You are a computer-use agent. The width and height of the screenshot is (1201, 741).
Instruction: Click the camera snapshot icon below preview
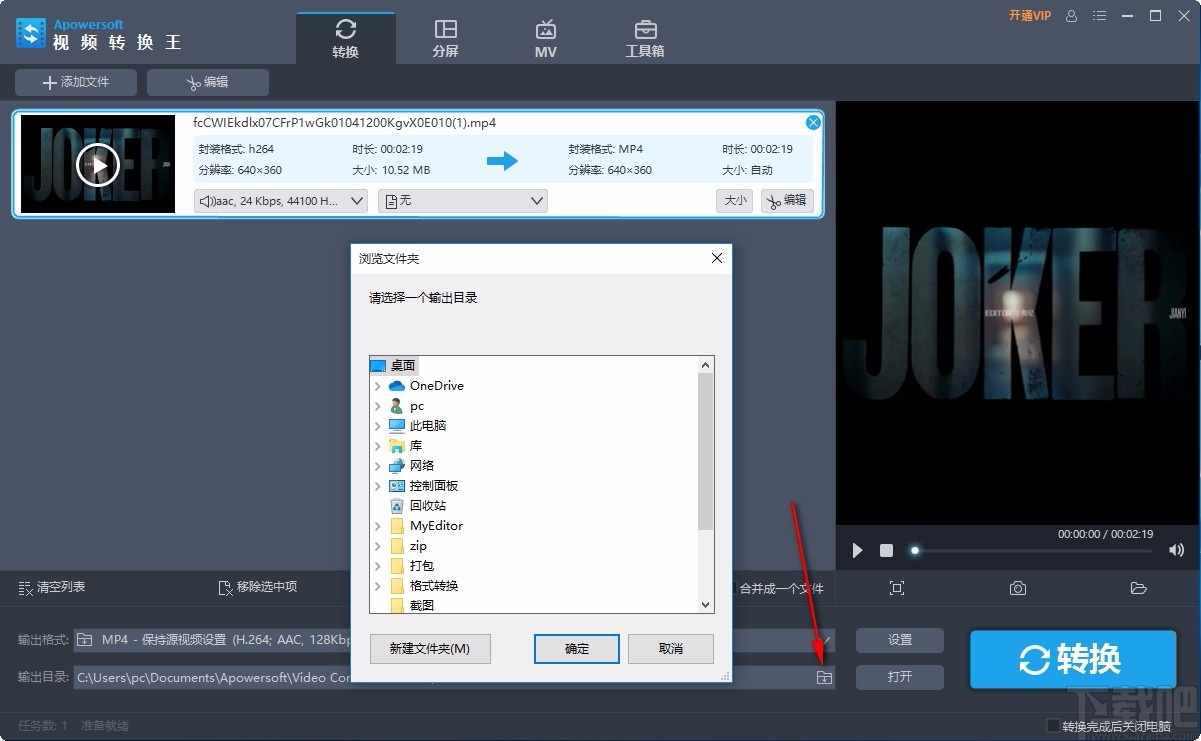tap(1017, 589)
